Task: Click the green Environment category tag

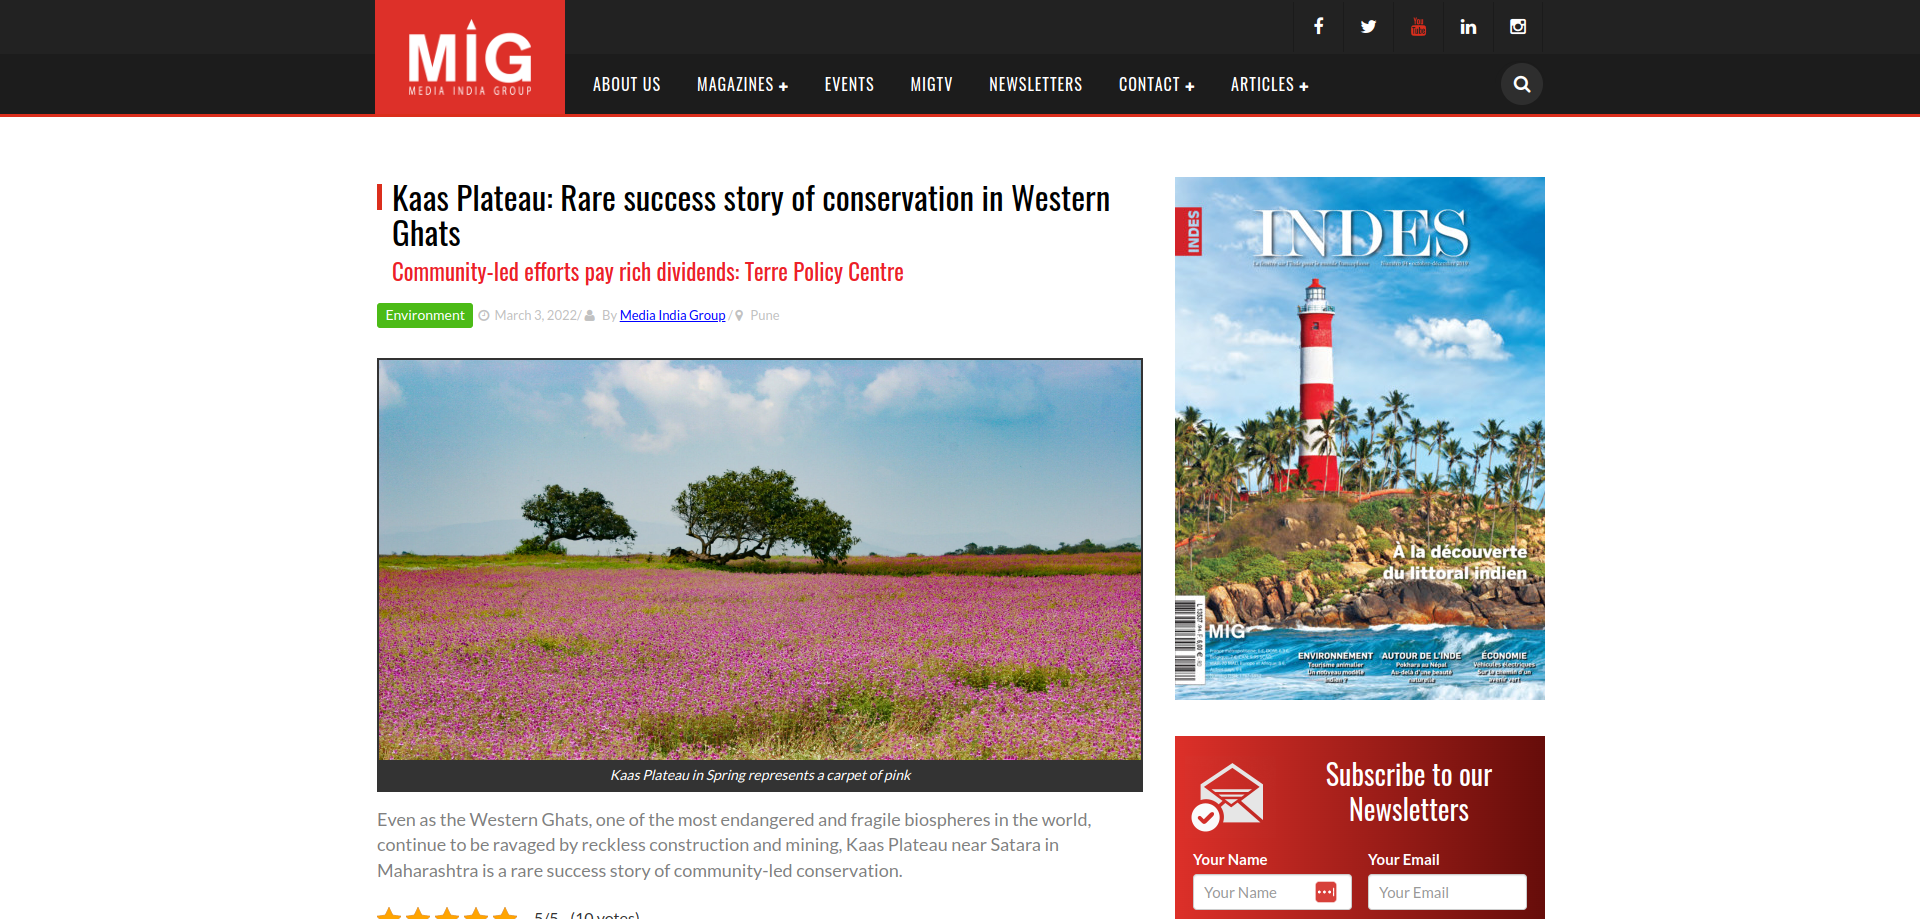Action: click(425, 315)
